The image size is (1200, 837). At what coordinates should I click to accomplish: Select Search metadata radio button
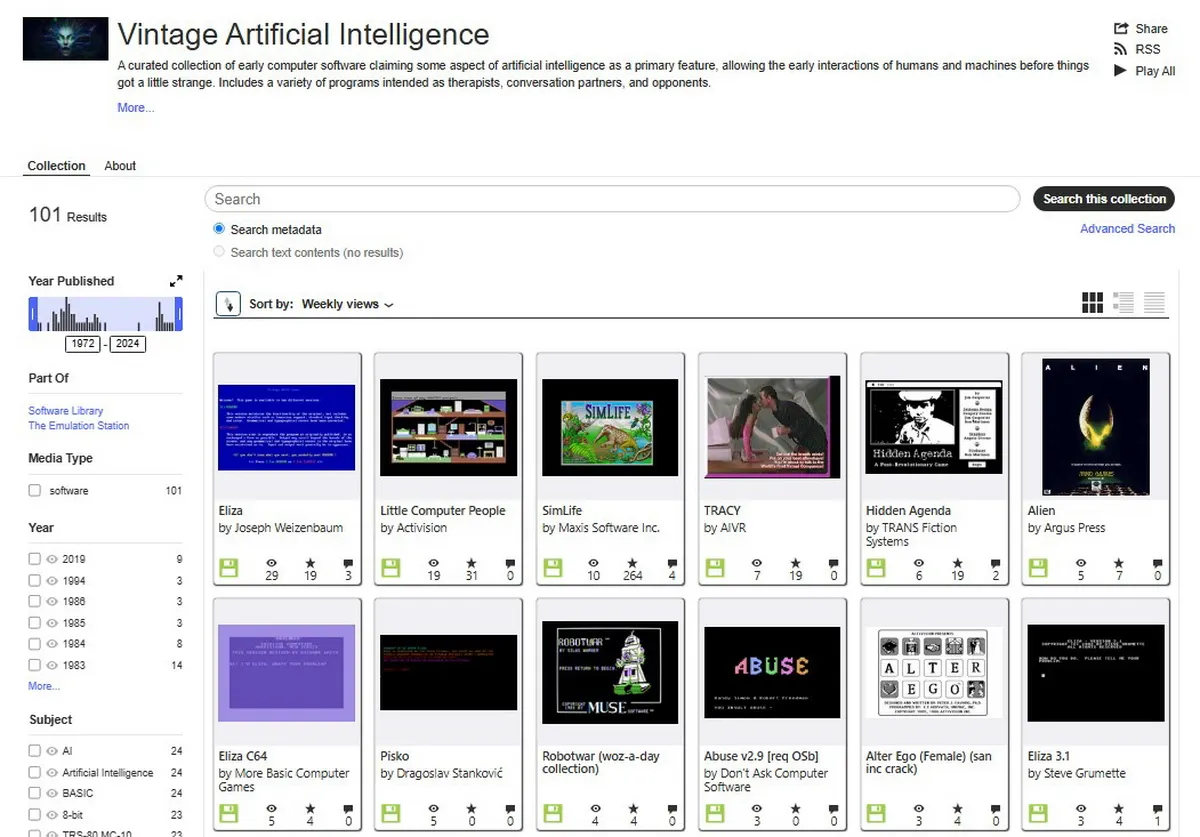click(x=219, y=229)
